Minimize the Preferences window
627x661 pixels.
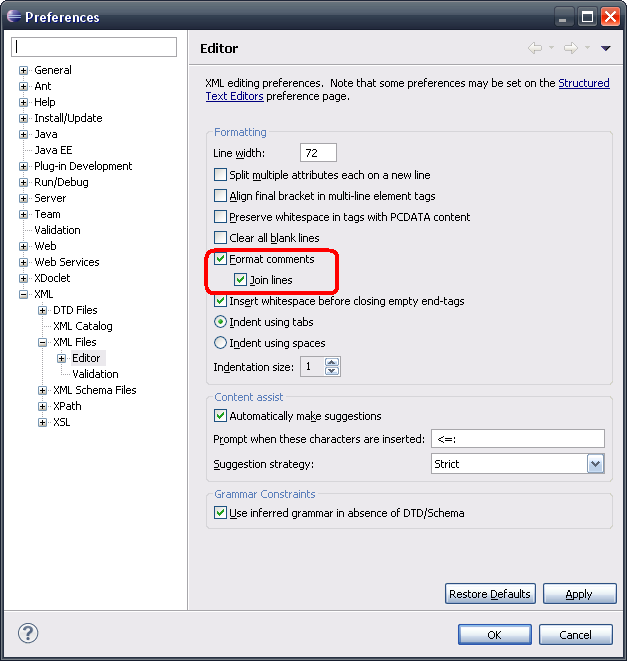(x=563, y=17)
